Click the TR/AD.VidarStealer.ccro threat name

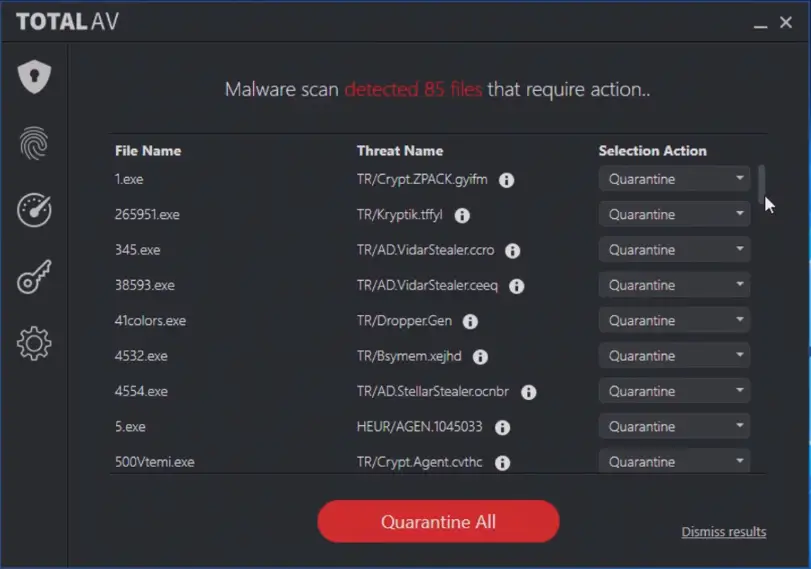pos(426,250)
